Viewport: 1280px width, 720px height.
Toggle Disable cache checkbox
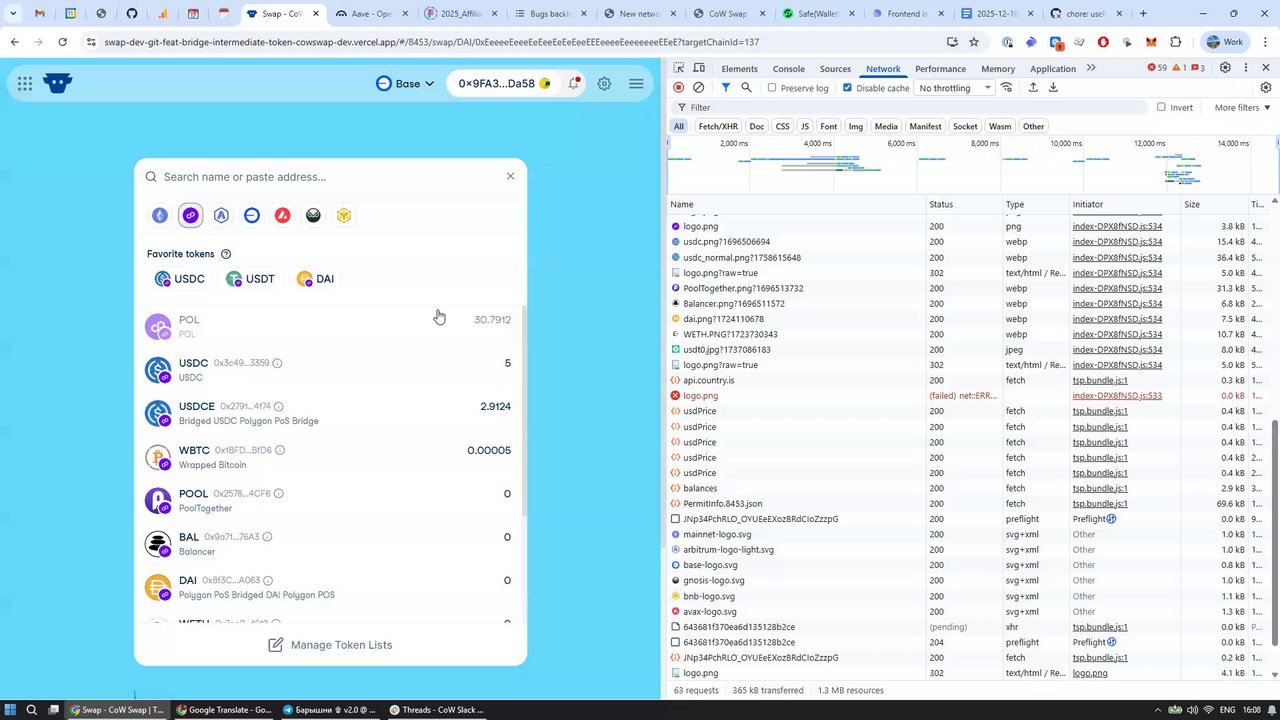(x=848, y=88)
